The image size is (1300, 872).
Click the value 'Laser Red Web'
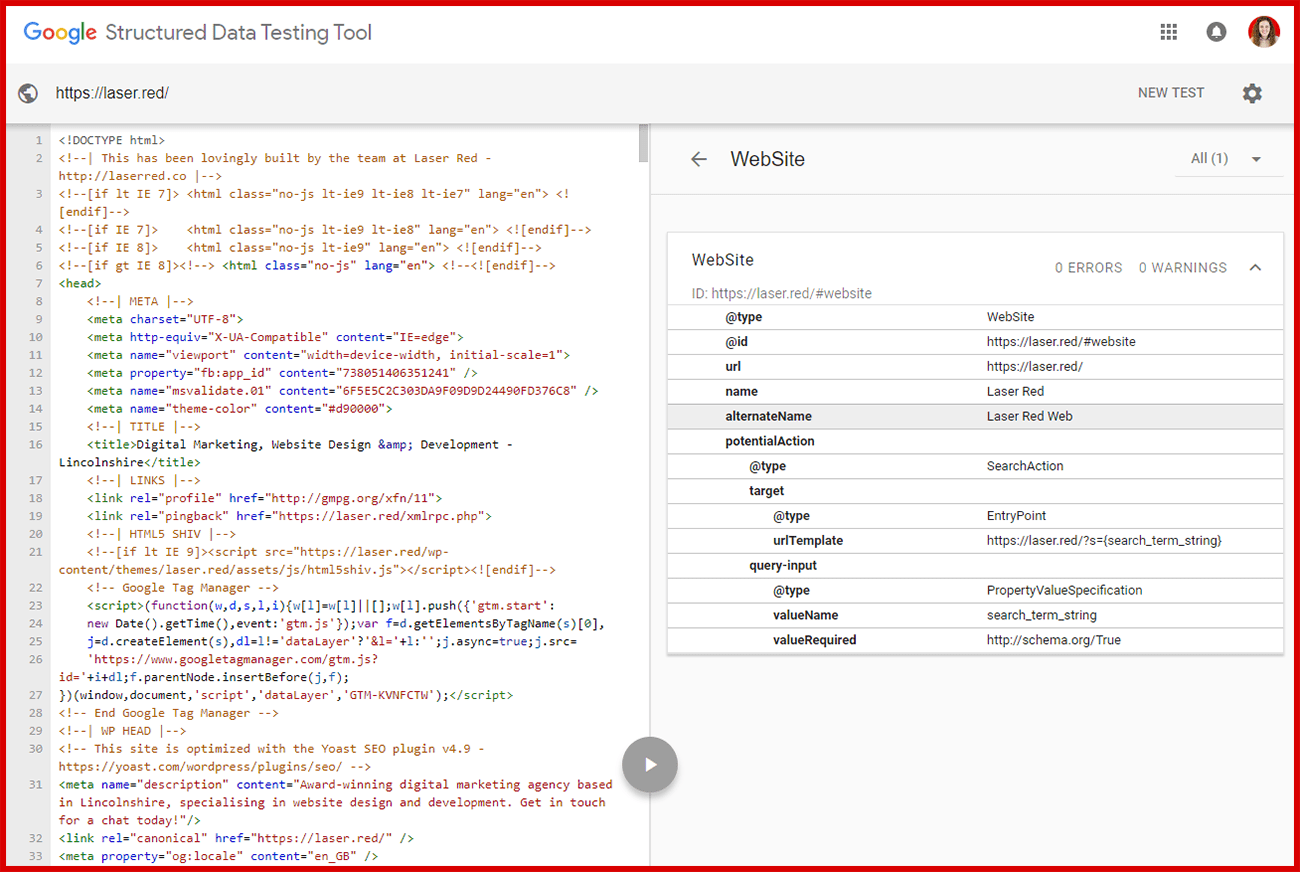[x=1029, y=416]
